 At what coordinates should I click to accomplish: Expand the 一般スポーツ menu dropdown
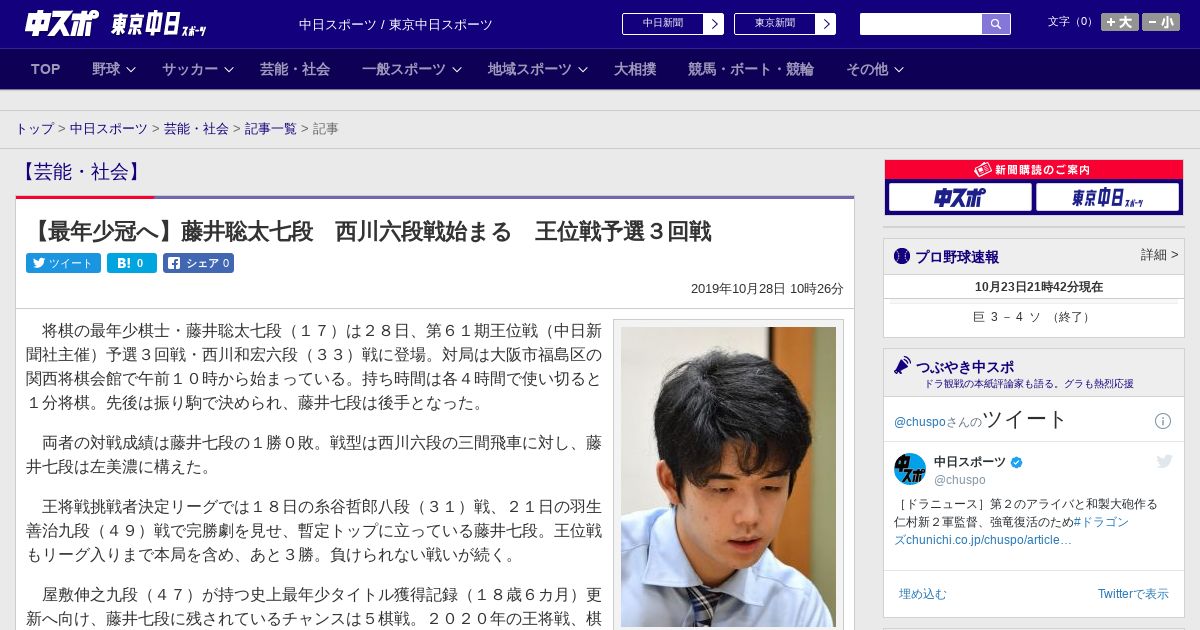coord(411,69)
